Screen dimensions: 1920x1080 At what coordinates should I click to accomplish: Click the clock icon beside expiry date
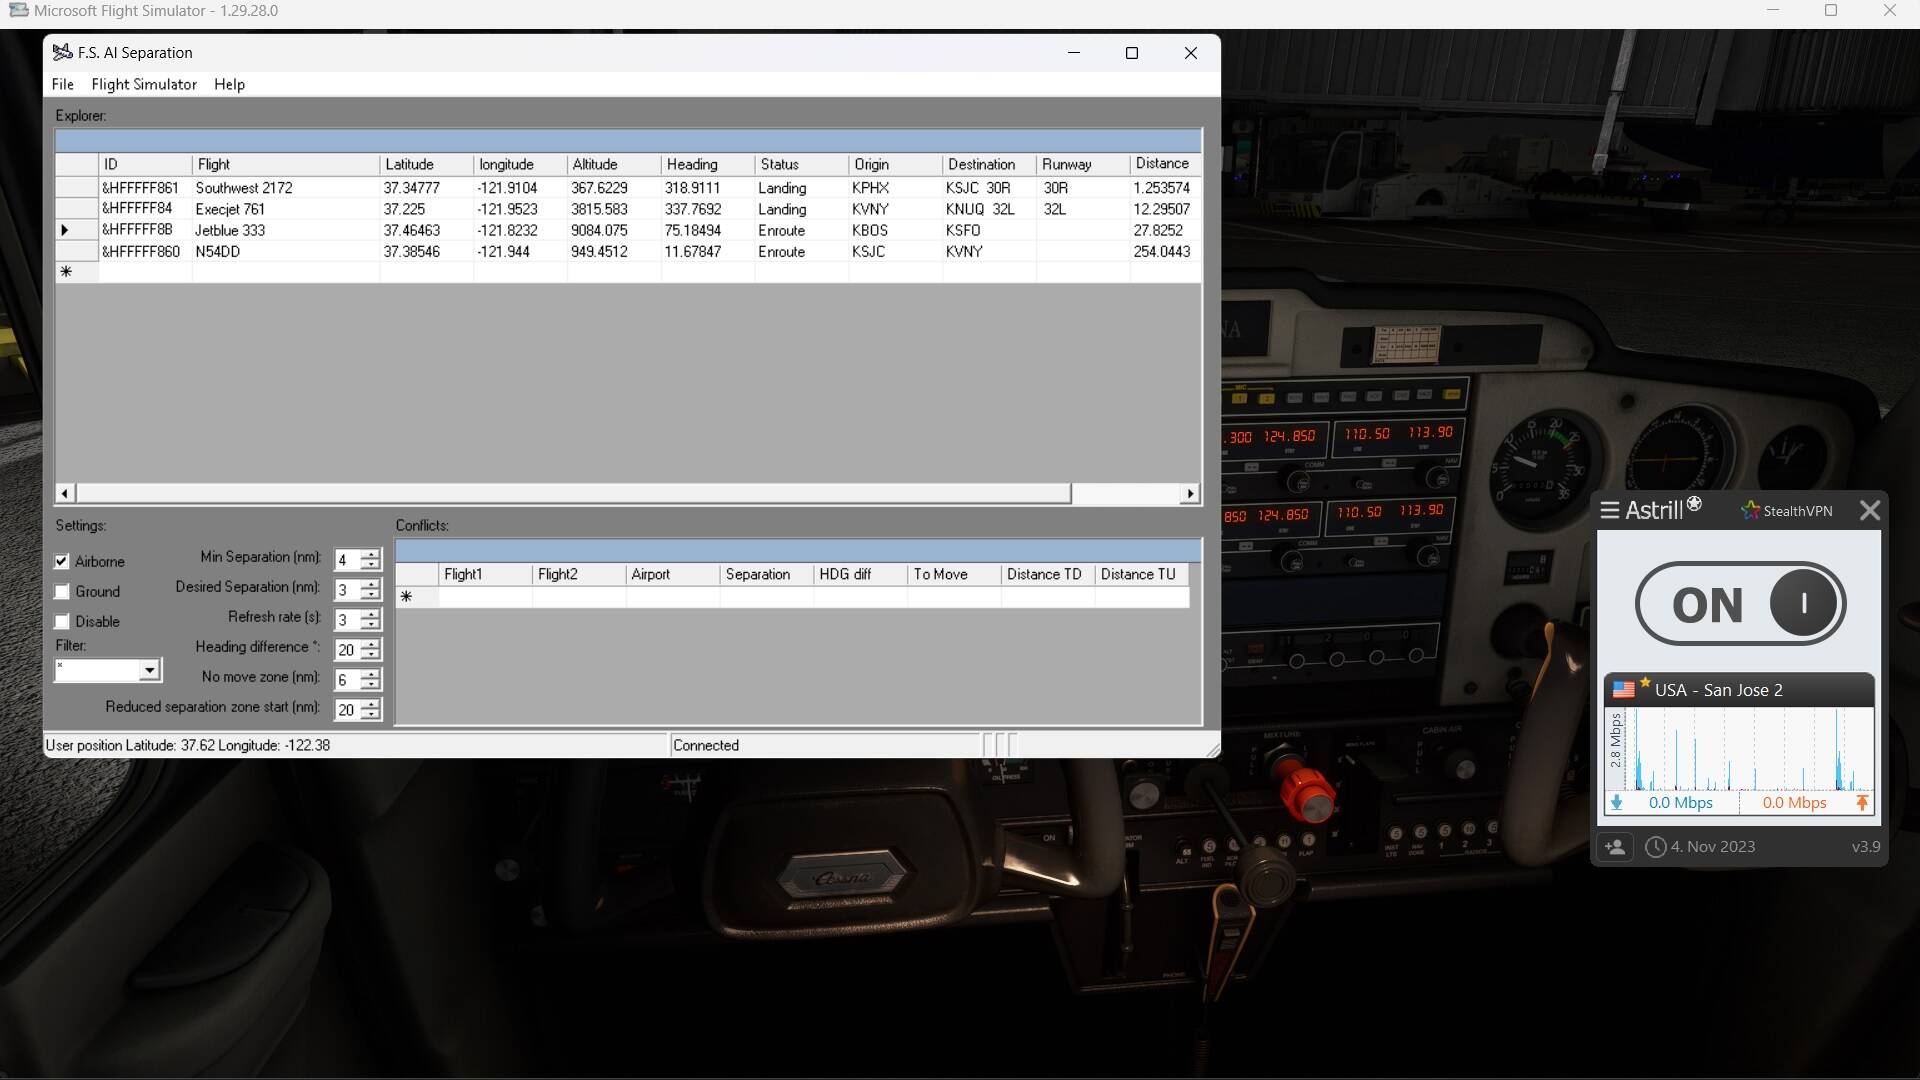pos(1655,847)
